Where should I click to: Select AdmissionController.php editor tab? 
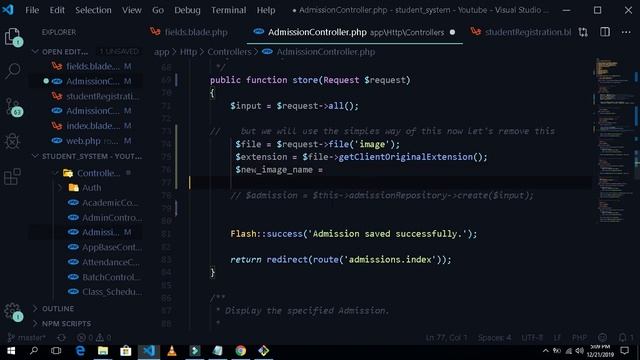354,32
